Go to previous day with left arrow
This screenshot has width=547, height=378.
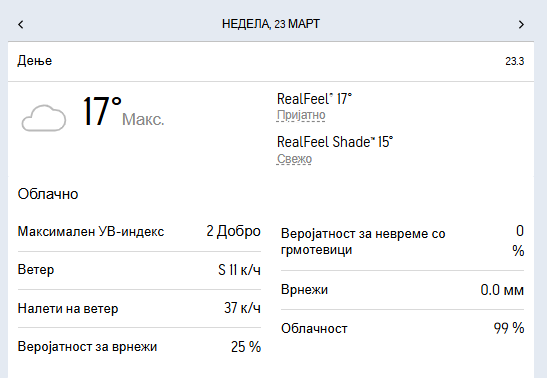click(21, 24)
